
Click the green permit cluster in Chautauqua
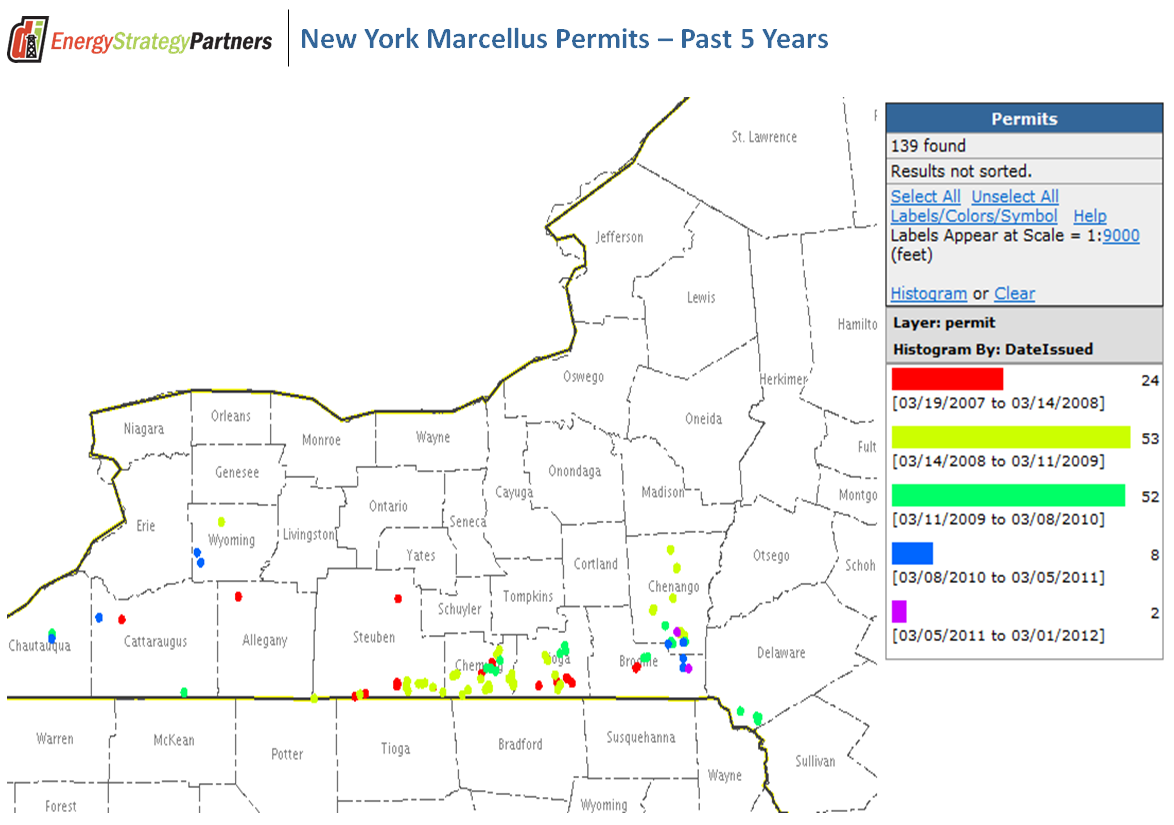pos(50,633)
